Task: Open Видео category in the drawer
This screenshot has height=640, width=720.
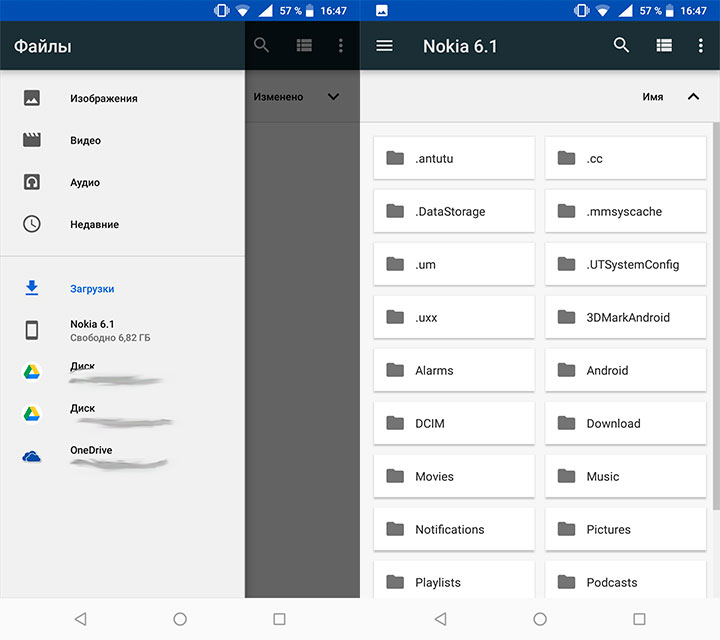Action: 85,141
